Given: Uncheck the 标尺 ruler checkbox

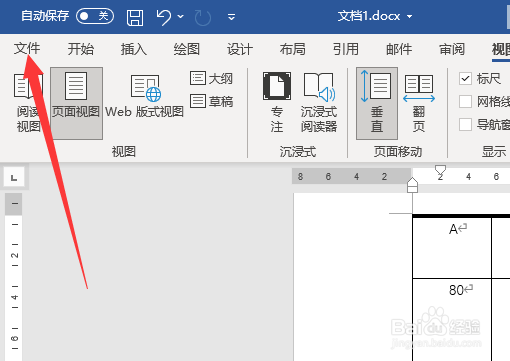Looking at the screenshot, I should click(465, 79).
